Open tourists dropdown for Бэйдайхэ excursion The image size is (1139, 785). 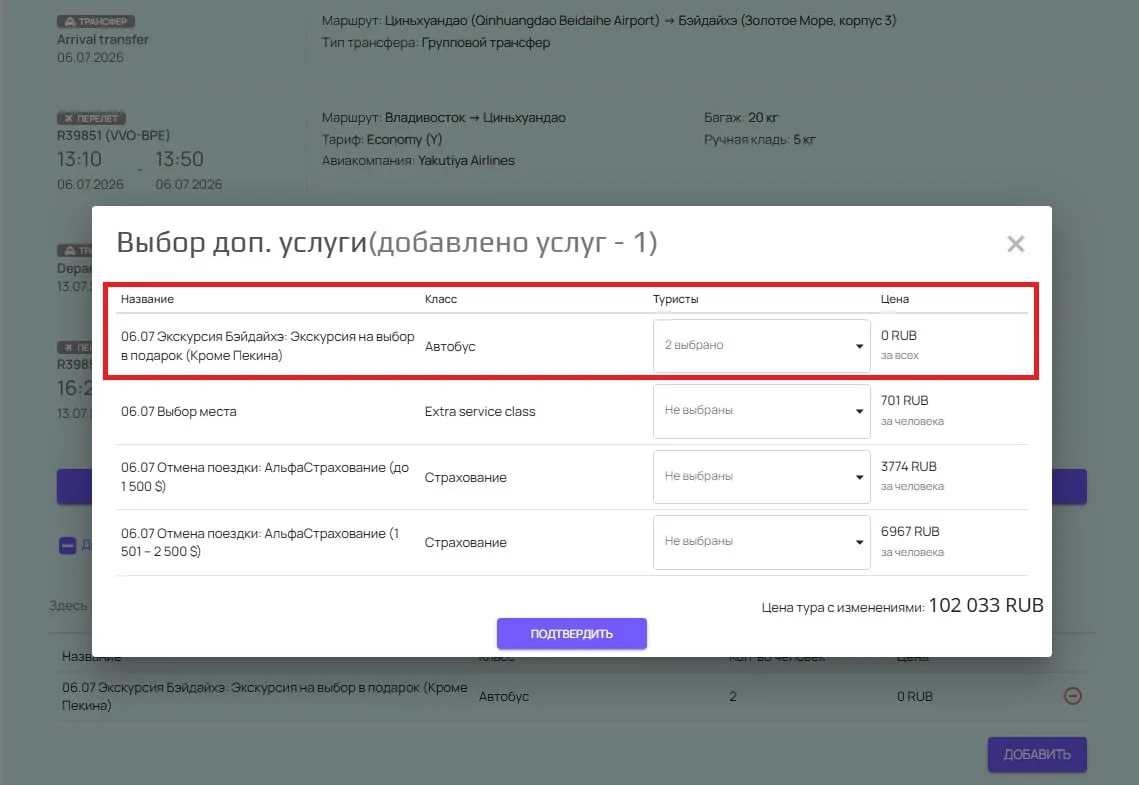click(x=761, y=346)
